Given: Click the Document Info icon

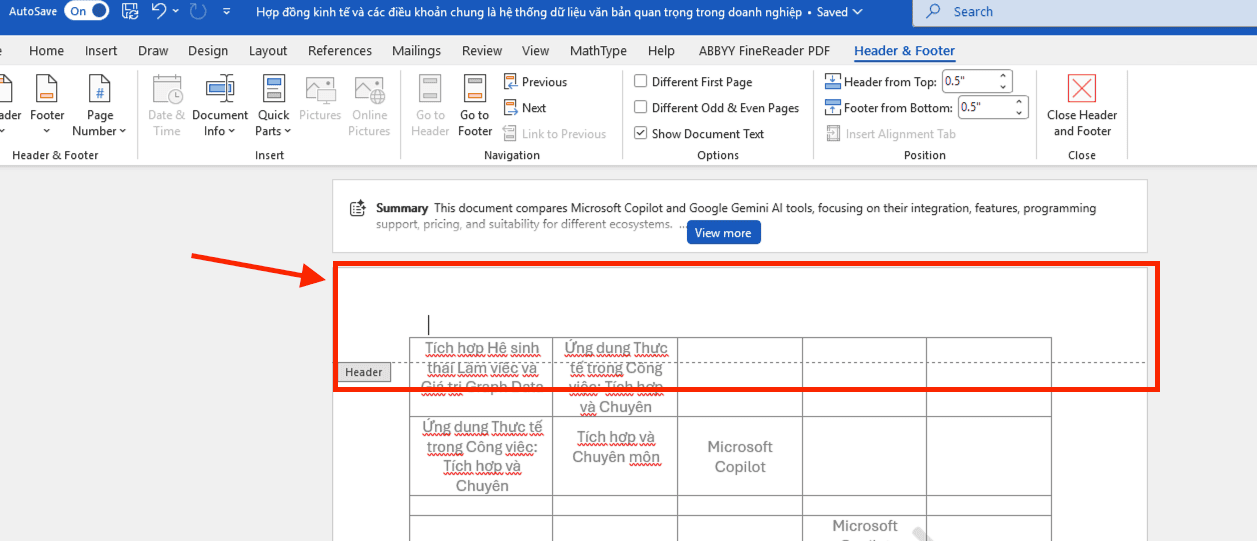Looking at the screenshot, I should (x=220, y=89).
